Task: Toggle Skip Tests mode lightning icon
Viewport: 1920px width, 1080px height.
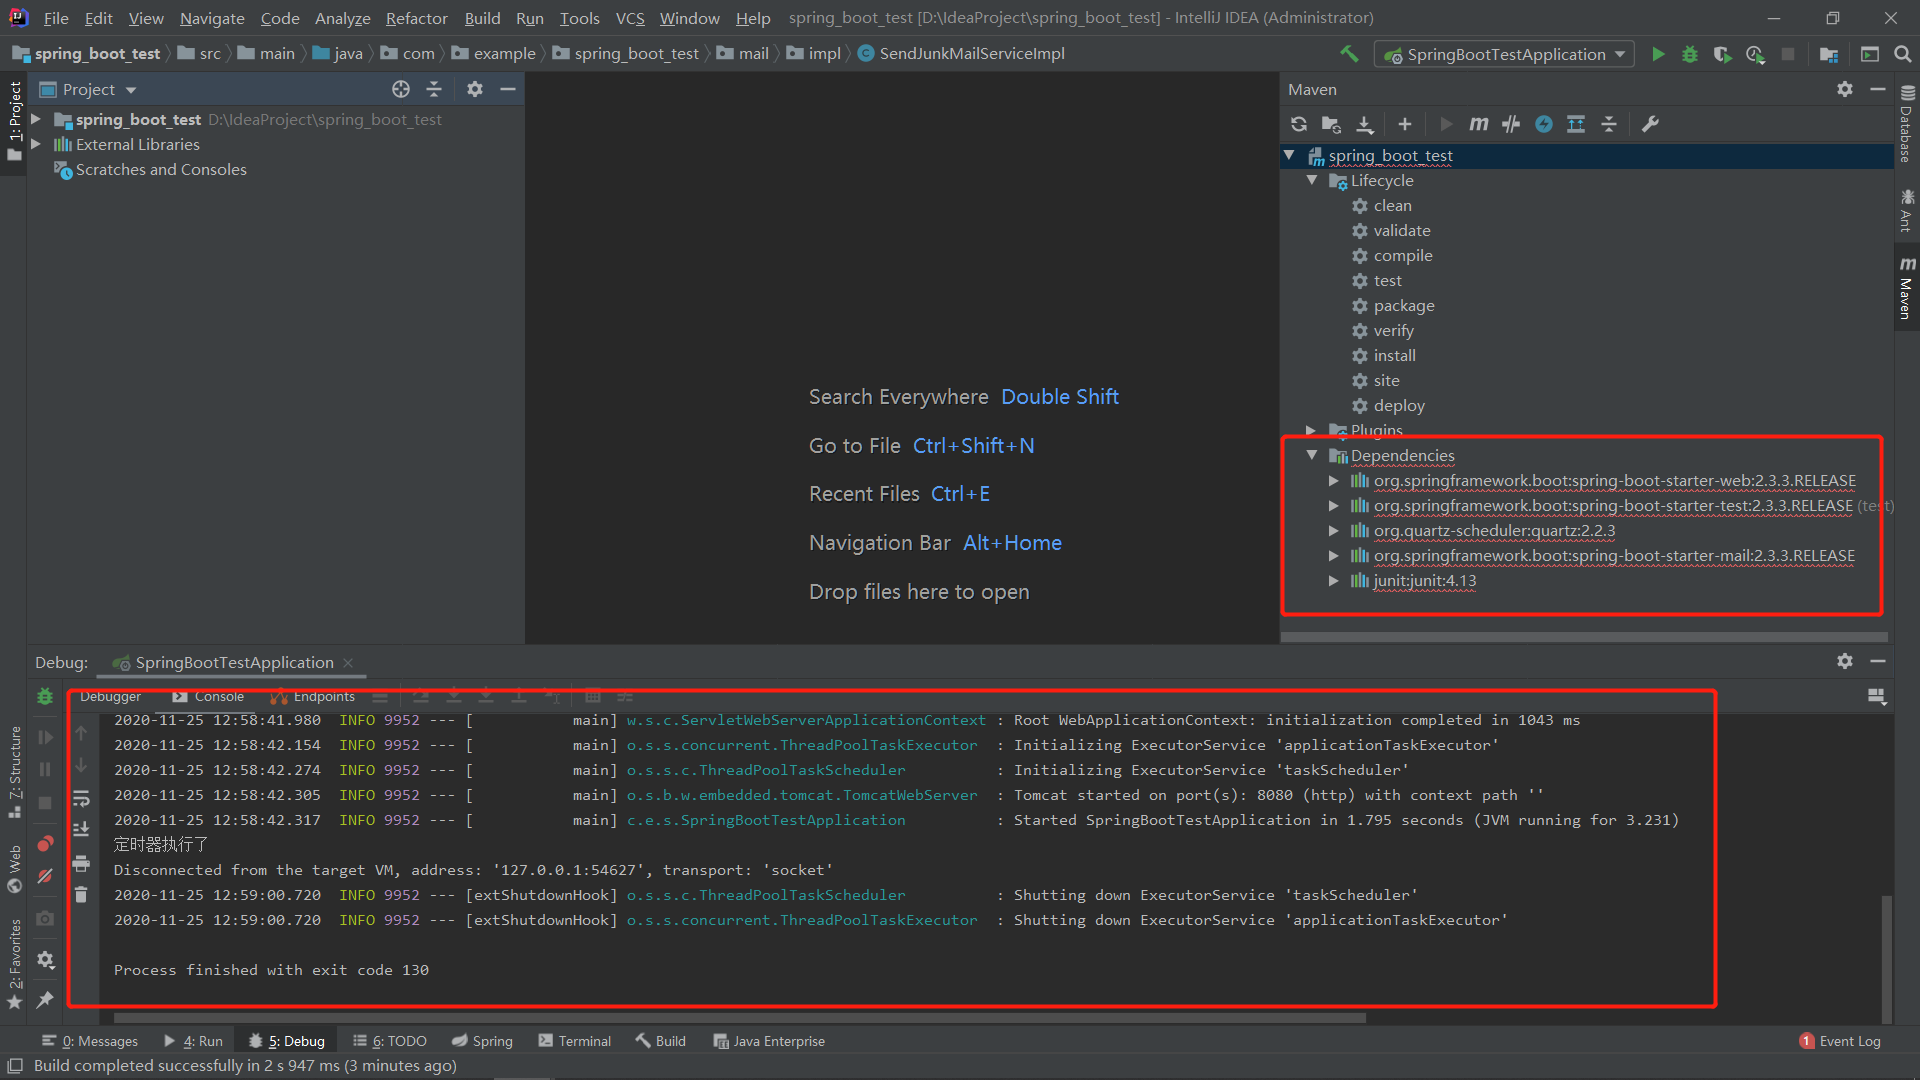Action: (1544, 124)
